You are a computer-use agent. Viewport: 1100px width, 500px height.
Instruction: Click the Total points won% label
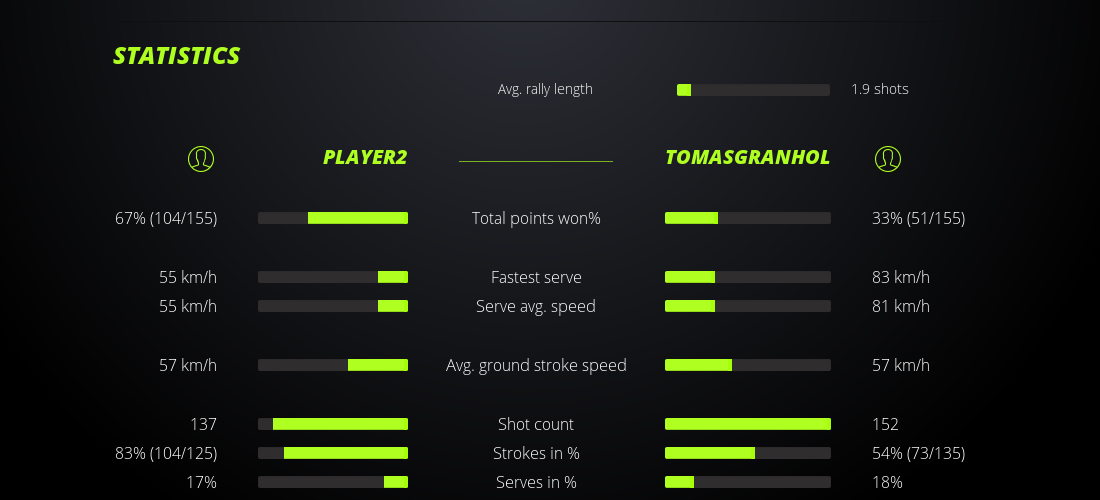(536, 218)
